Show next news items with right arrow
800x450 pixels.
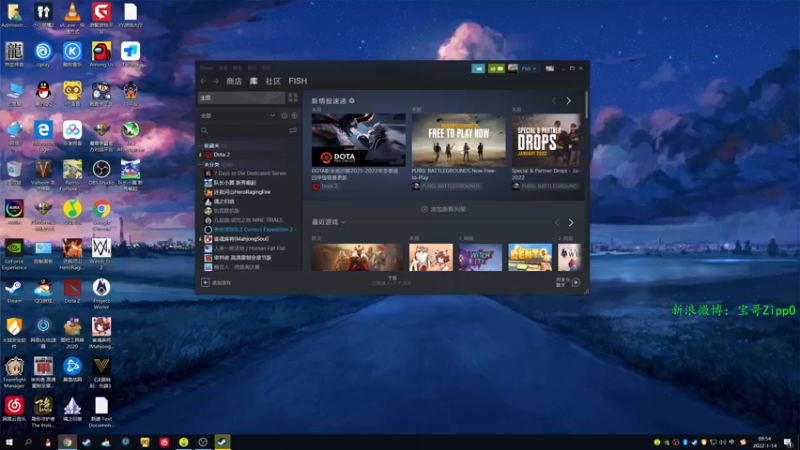click(568, 101)
